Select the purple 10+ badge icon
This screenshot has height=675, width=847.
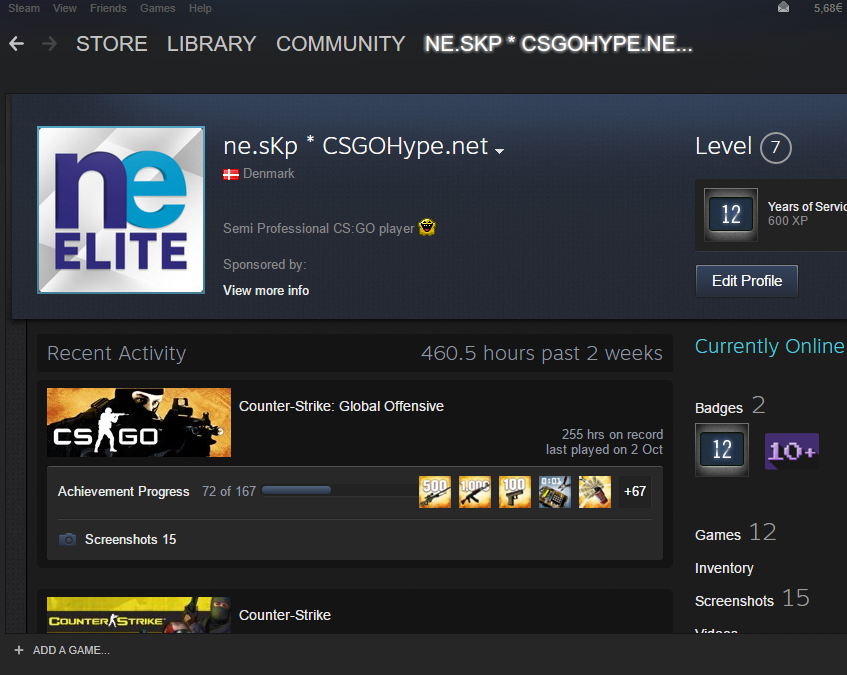[x=792, y=451]
